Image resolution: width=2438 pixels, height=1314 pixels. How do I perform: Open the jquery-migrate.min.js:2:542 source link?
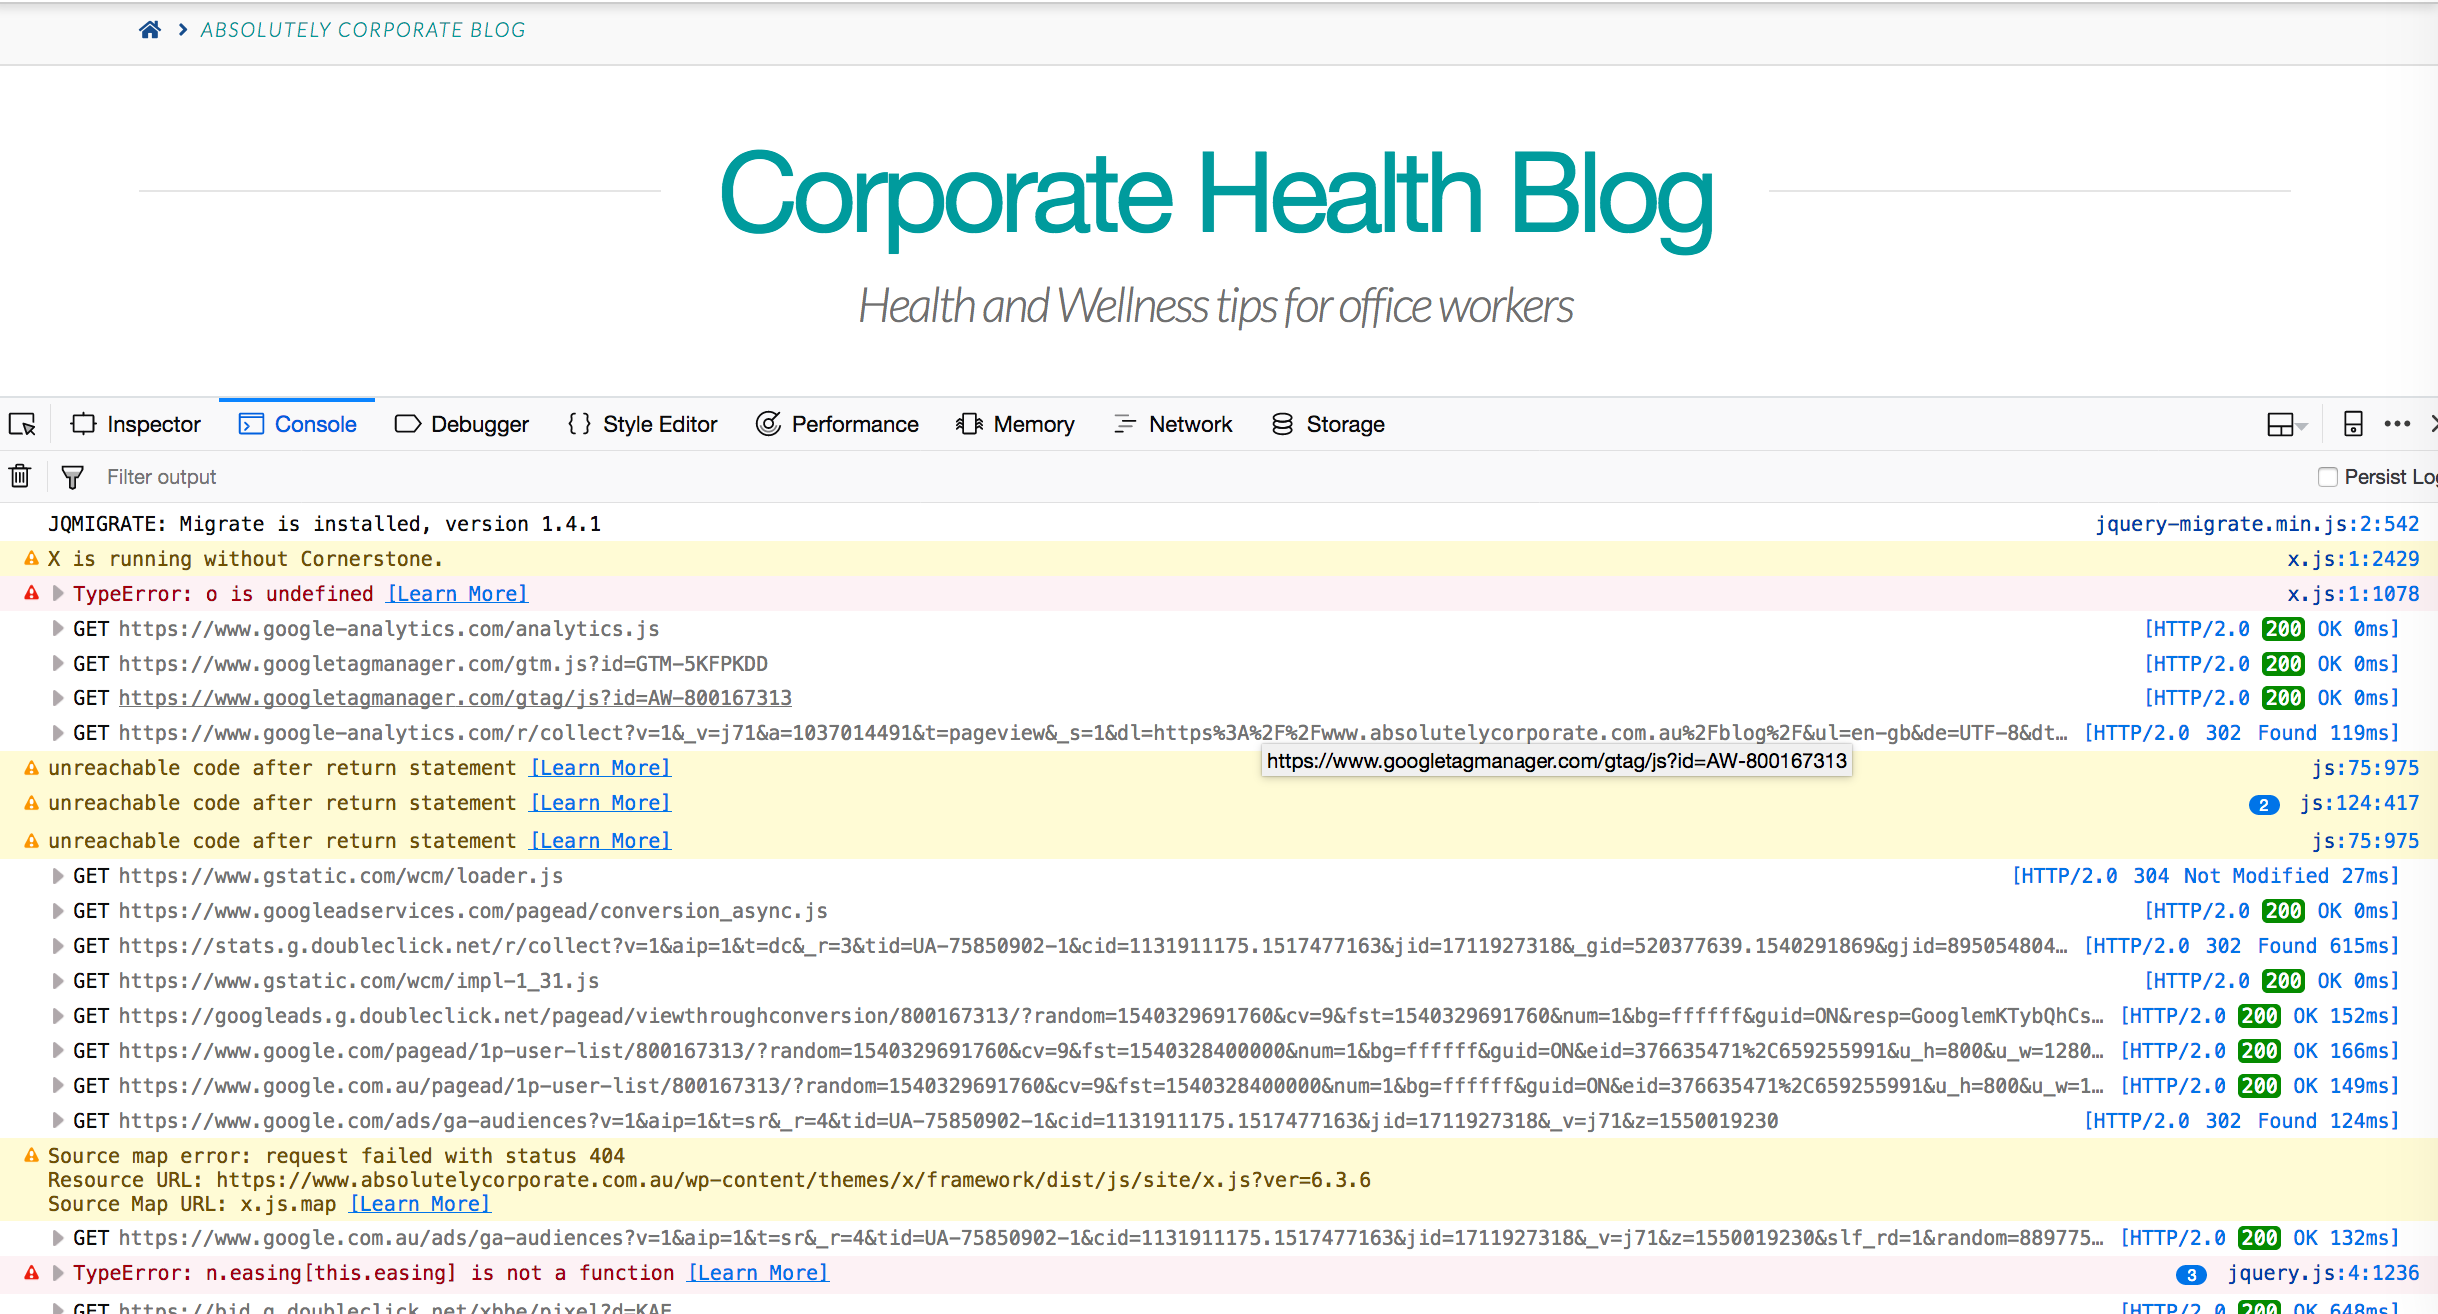point(2257,524)
